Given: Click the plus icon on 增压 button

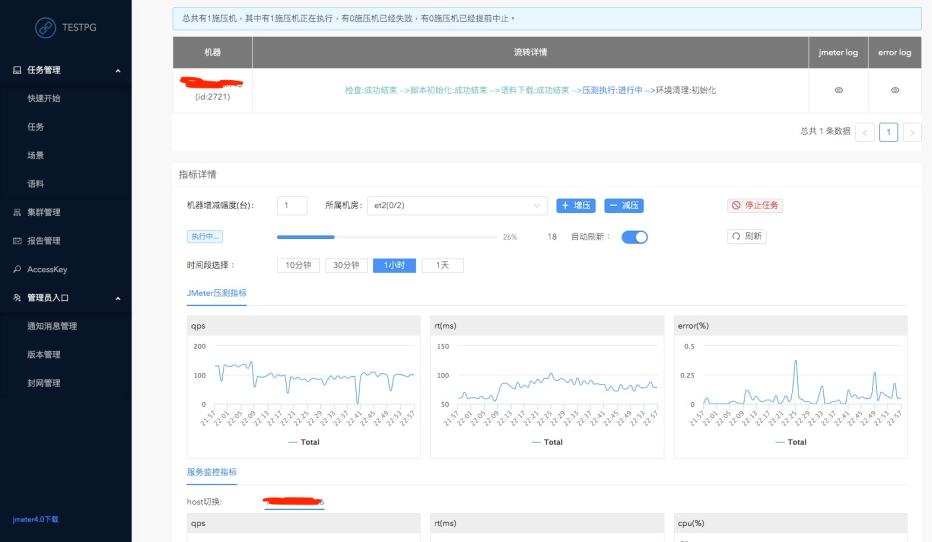Looking at the screenshot, I should 565,205.
